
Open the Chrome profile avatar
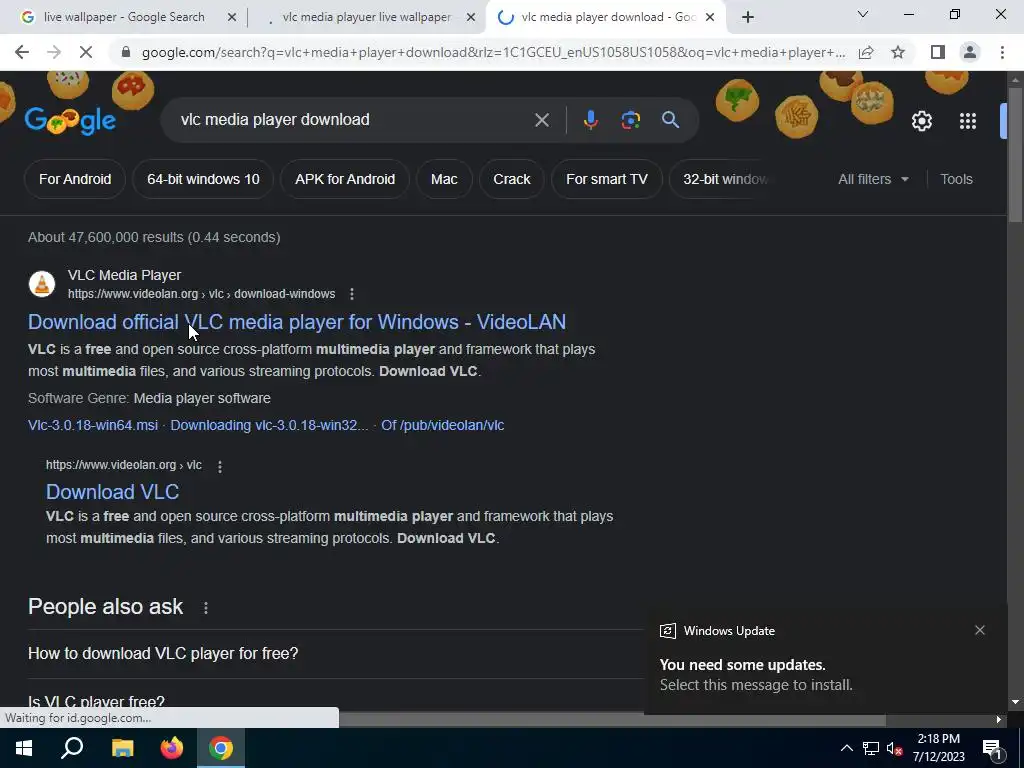(970, 52)
